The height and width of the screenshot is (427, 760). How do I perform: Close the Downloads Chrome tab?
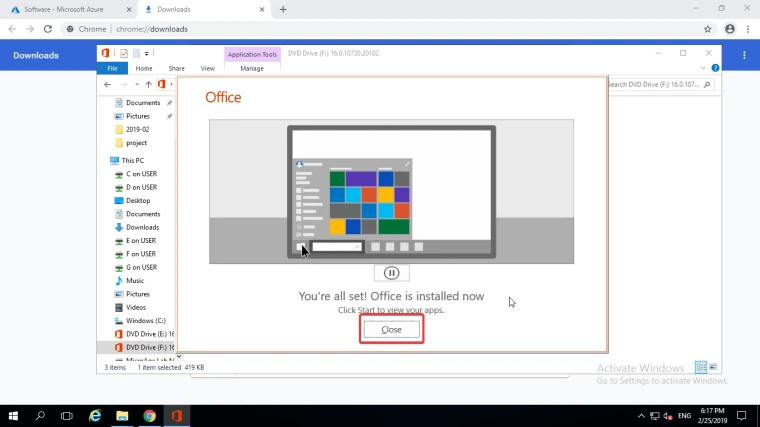click(x=262, y=9)
